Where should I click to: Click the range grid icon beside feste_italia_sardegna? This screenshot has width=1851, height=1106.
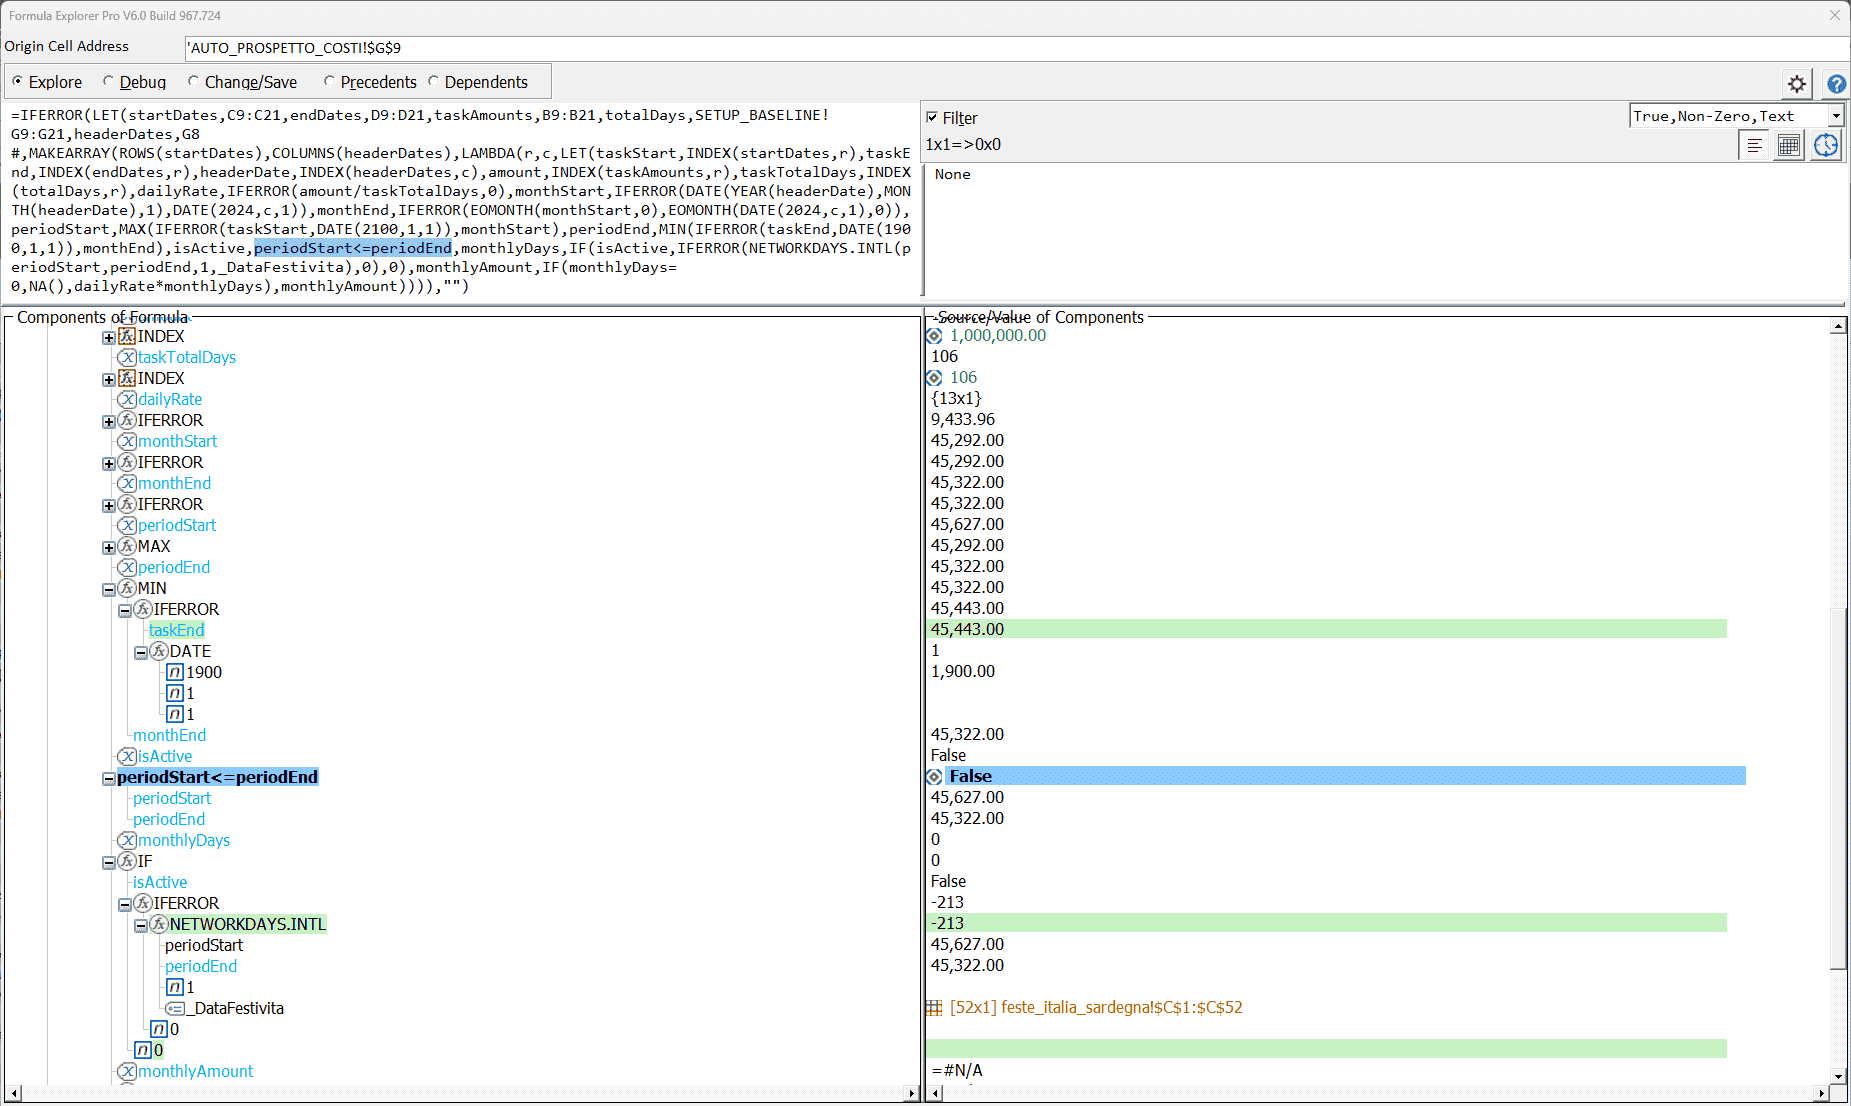tap(934, 1008)
